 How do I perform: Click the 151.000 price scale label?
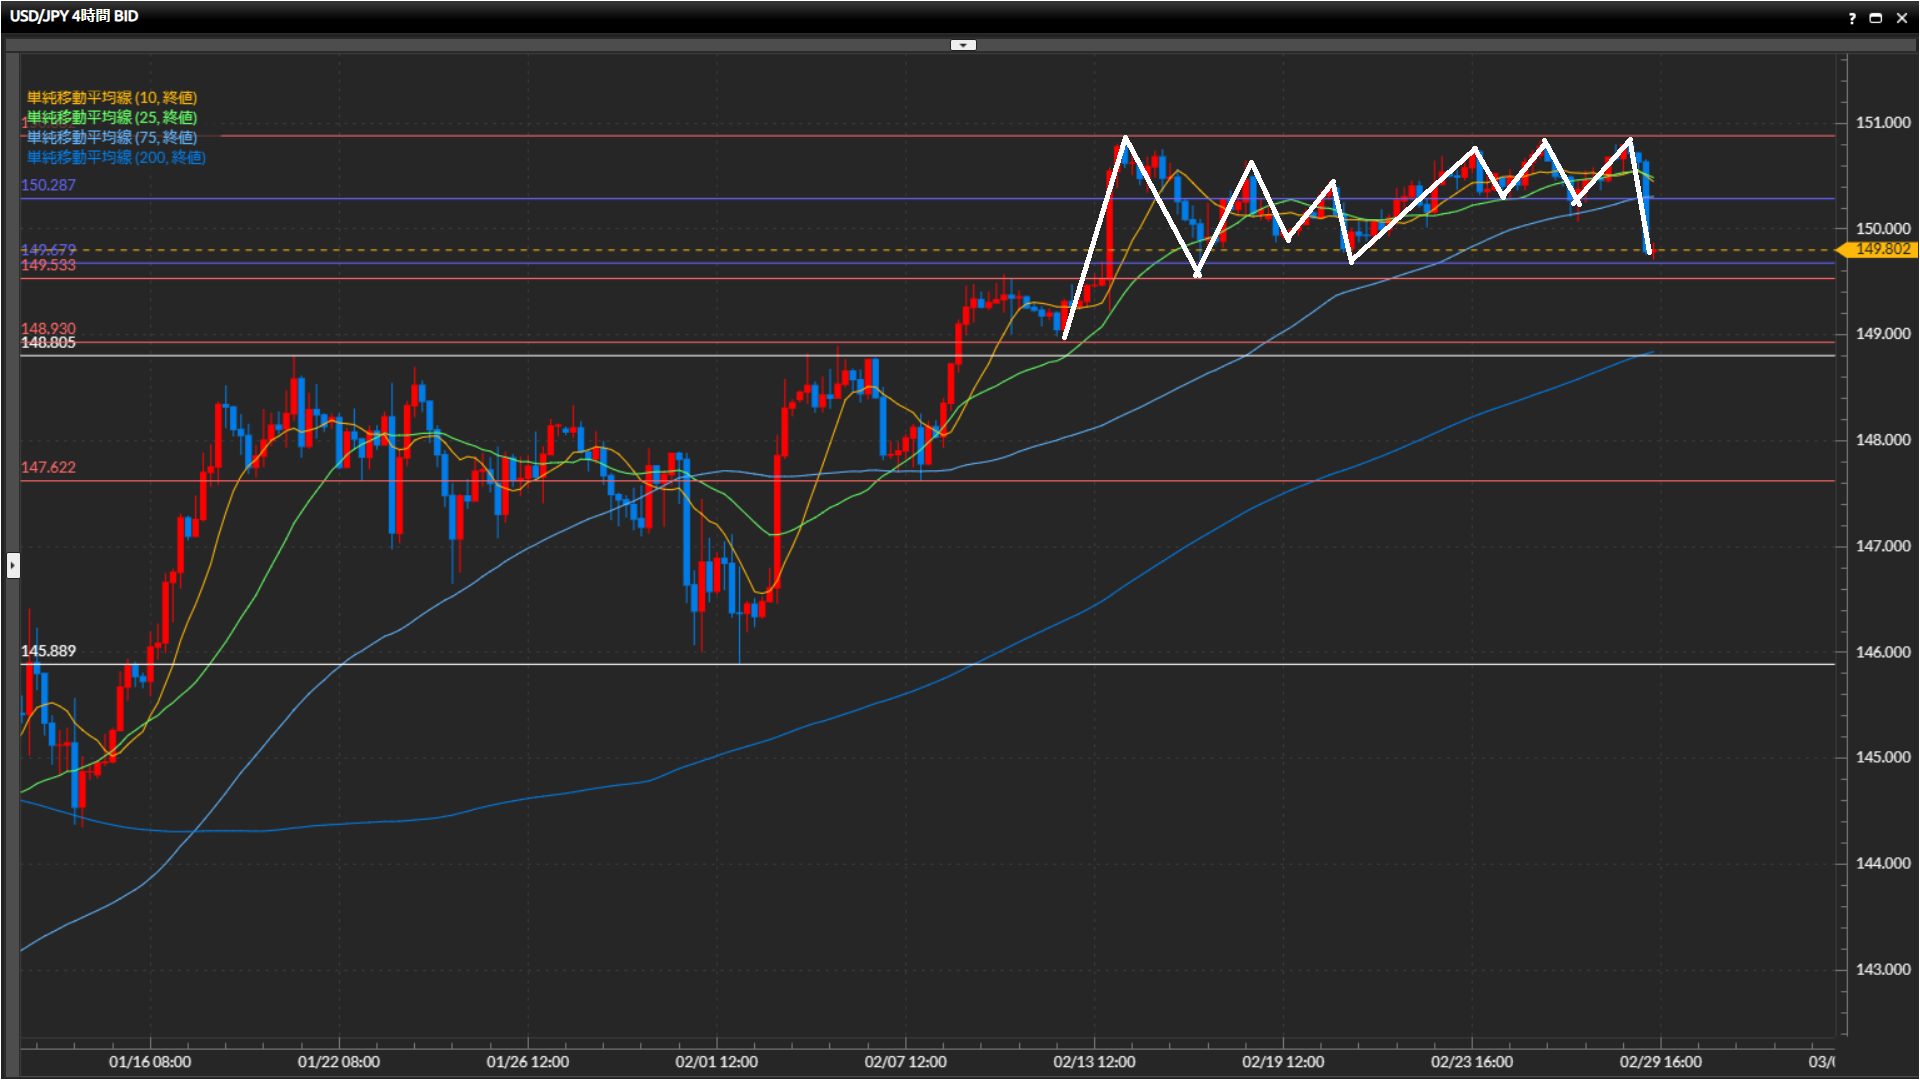click(x=1882, y=122)
